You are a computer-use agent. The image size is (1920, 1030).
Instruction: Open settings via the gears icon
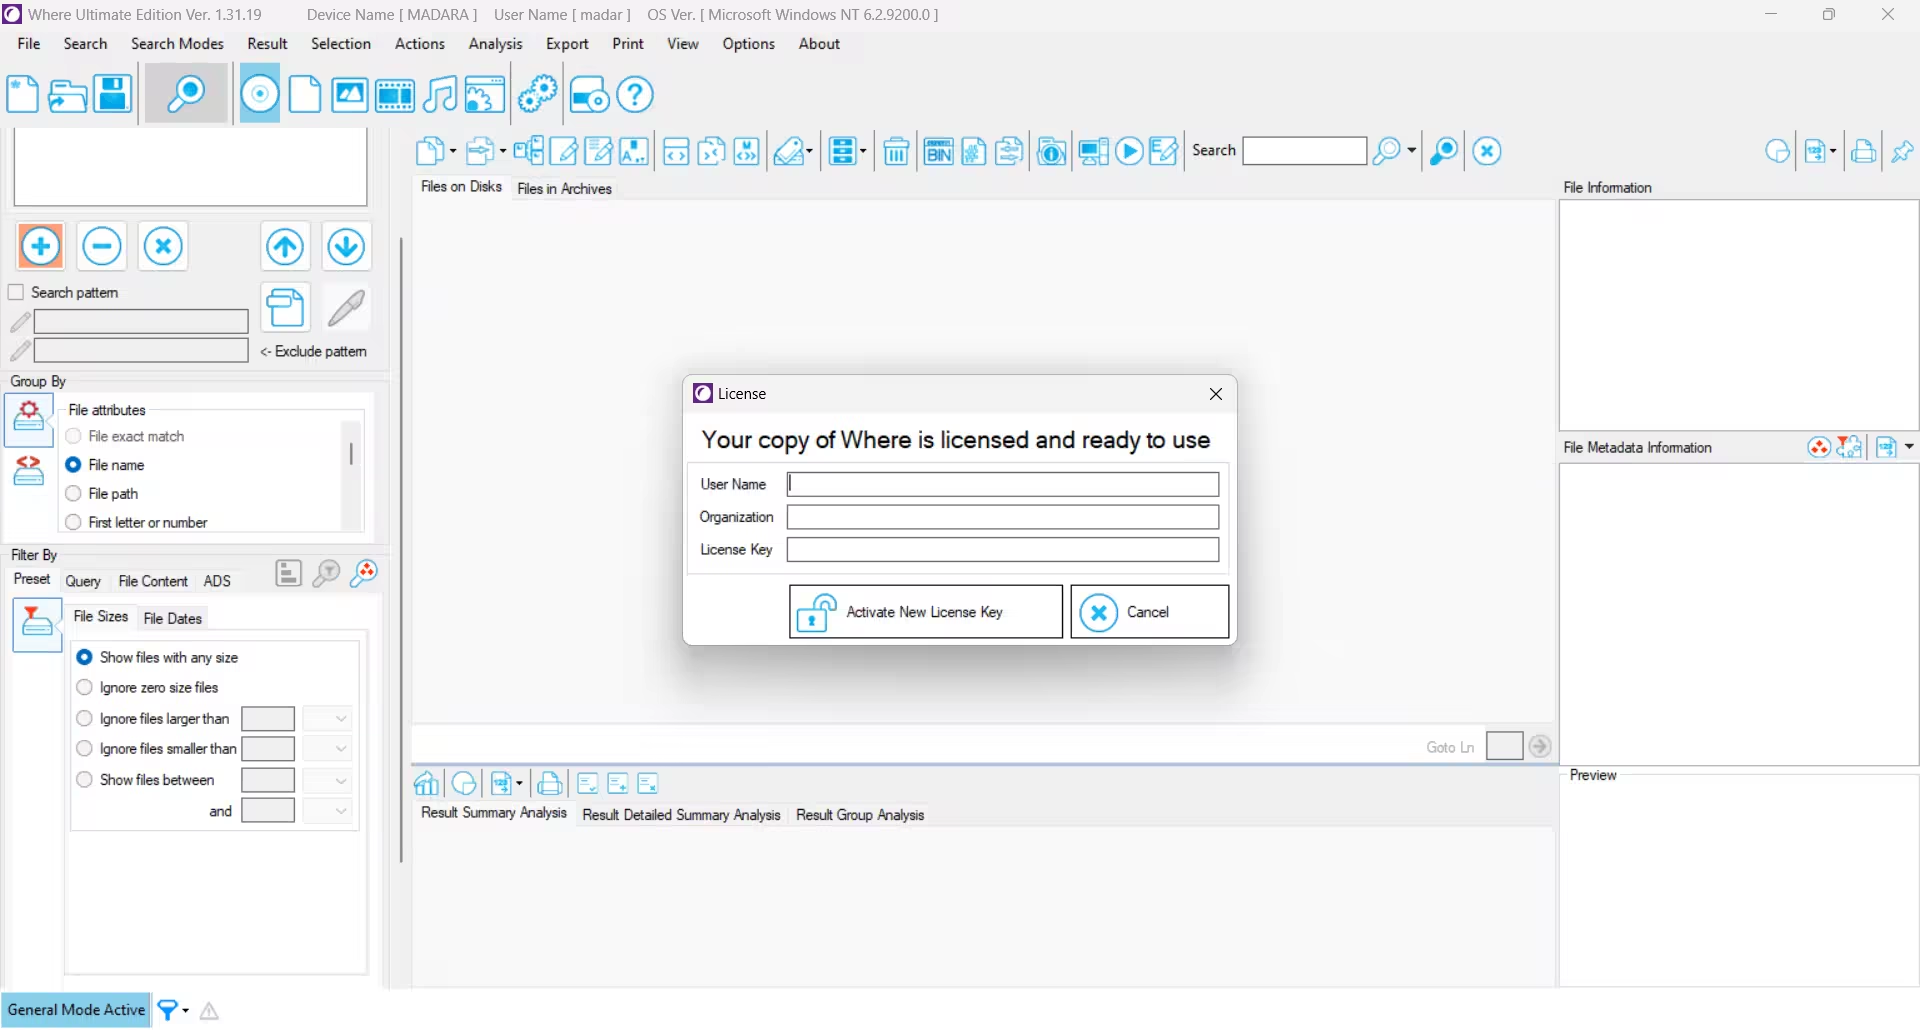coord(537,95)
